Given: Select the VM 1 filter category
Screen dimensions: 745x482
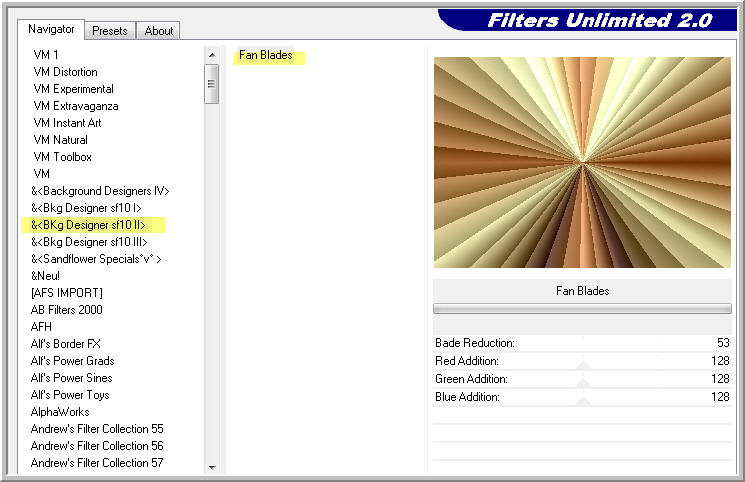Looking at the screenshot, I should coord(46,55).
